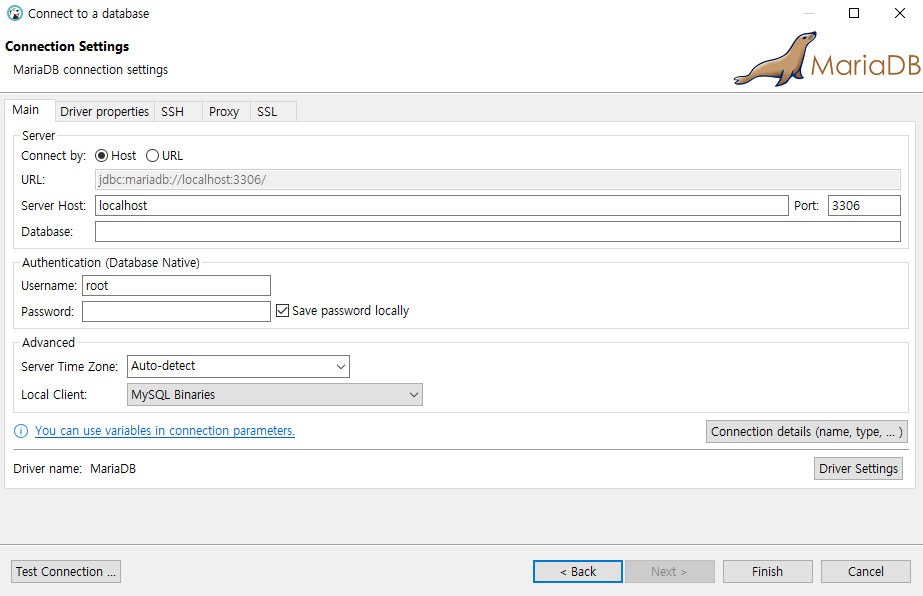The height and width of the screenshot is (596, 923).
Task: Open the Local Client dropdown
Action: click(275, 395)
